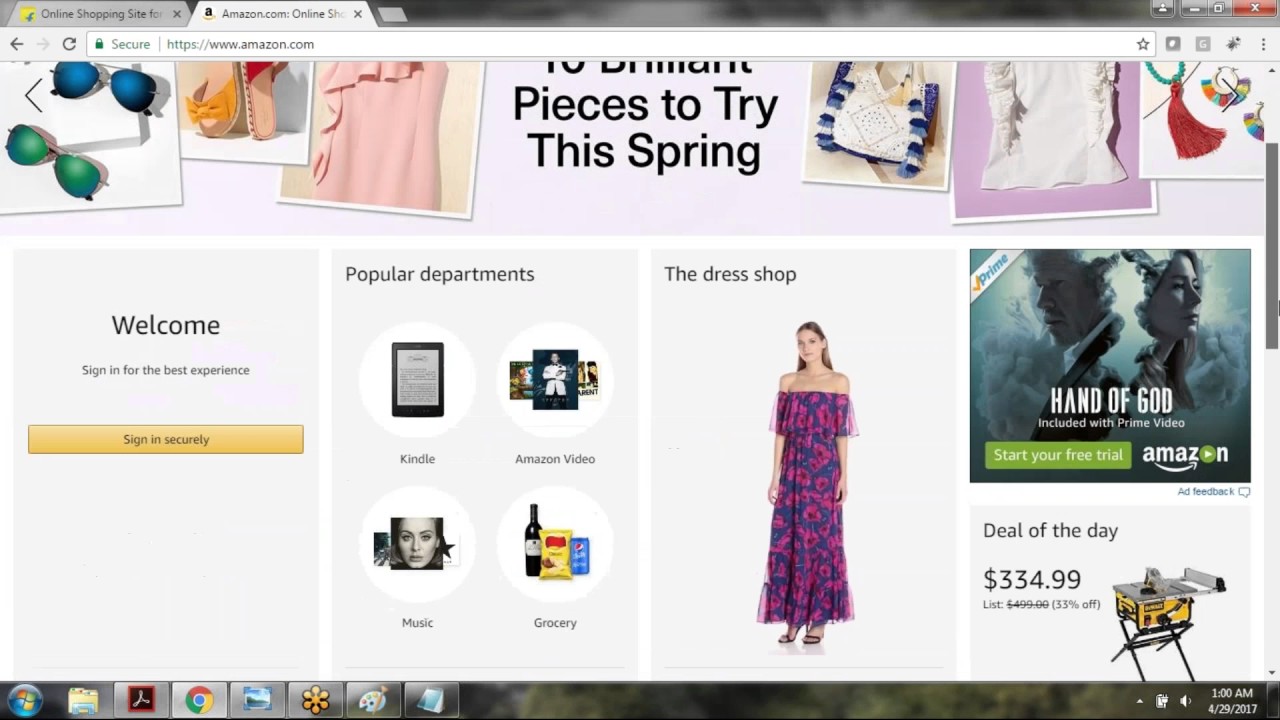Click the taskbar clock showing 1:00 AM
This screenshot has height=720, width=1280.
pos(1232,701)
